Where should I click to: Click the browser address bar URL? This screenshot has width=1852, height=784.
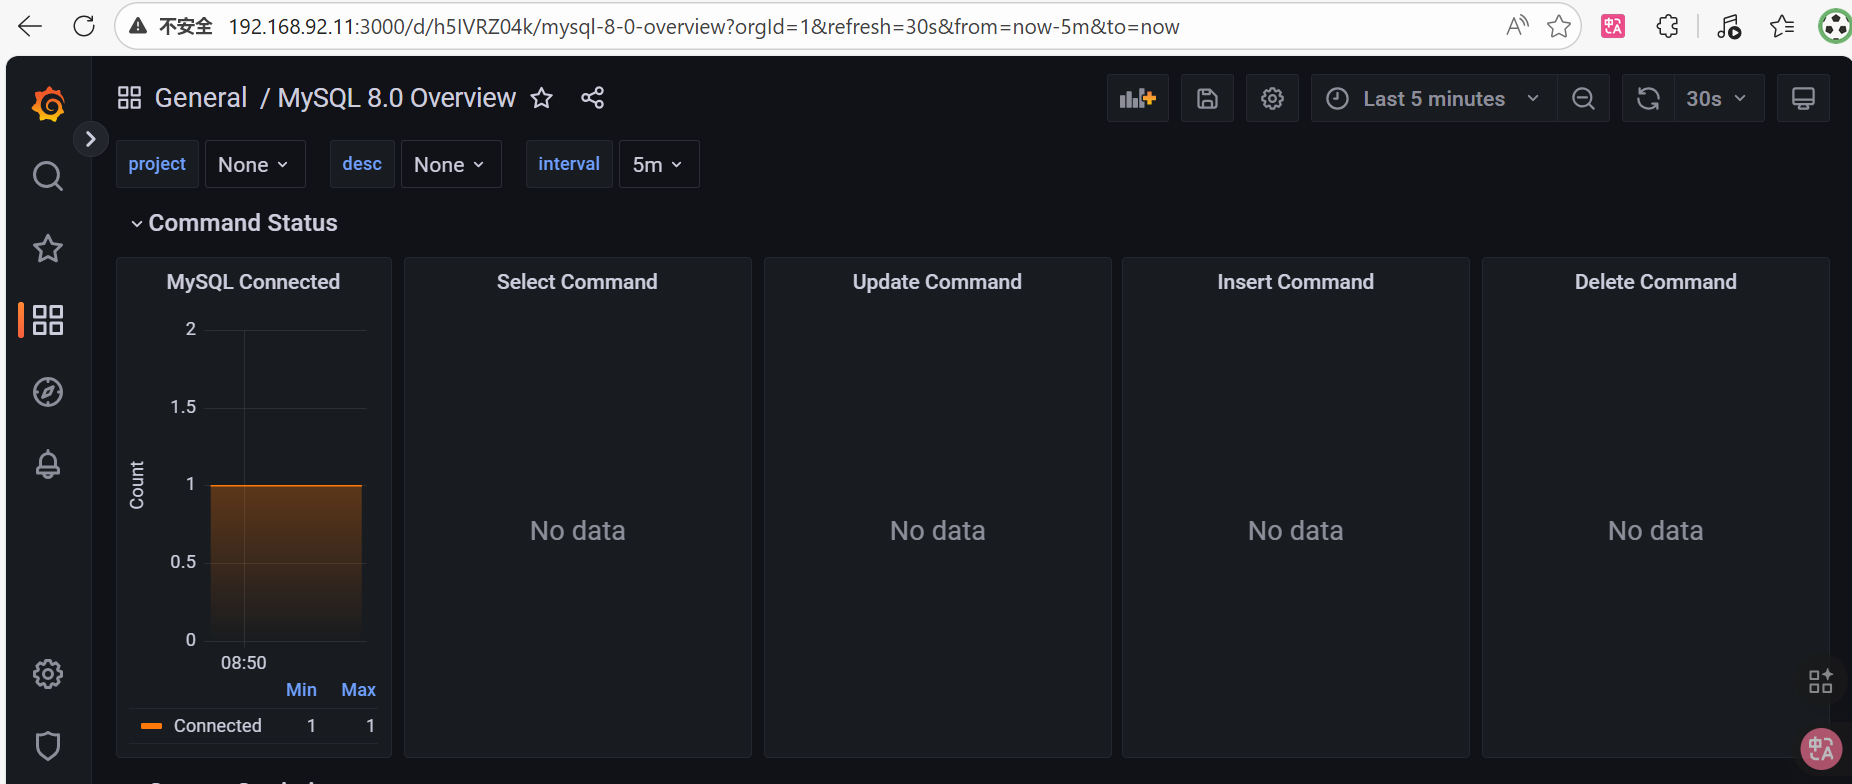[703, 27]
